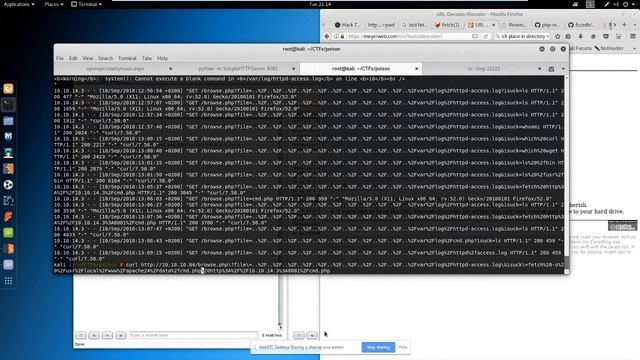Image resolution: width=640 pixels, height=360 pixels.
Task: Open the round black-and-white dock icon
Action: 8,184
